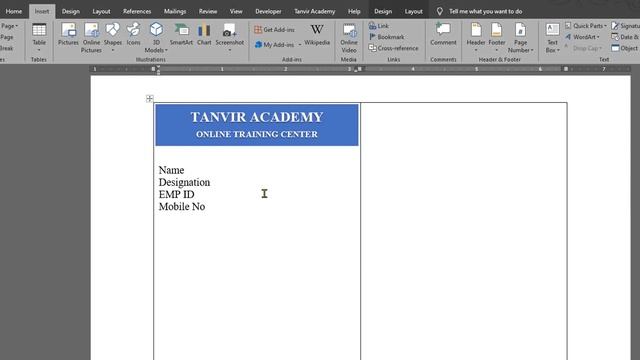The width and height of the screenshot is (640, 360).
Task: Open the Mailings tab
Action: [175, 11]
